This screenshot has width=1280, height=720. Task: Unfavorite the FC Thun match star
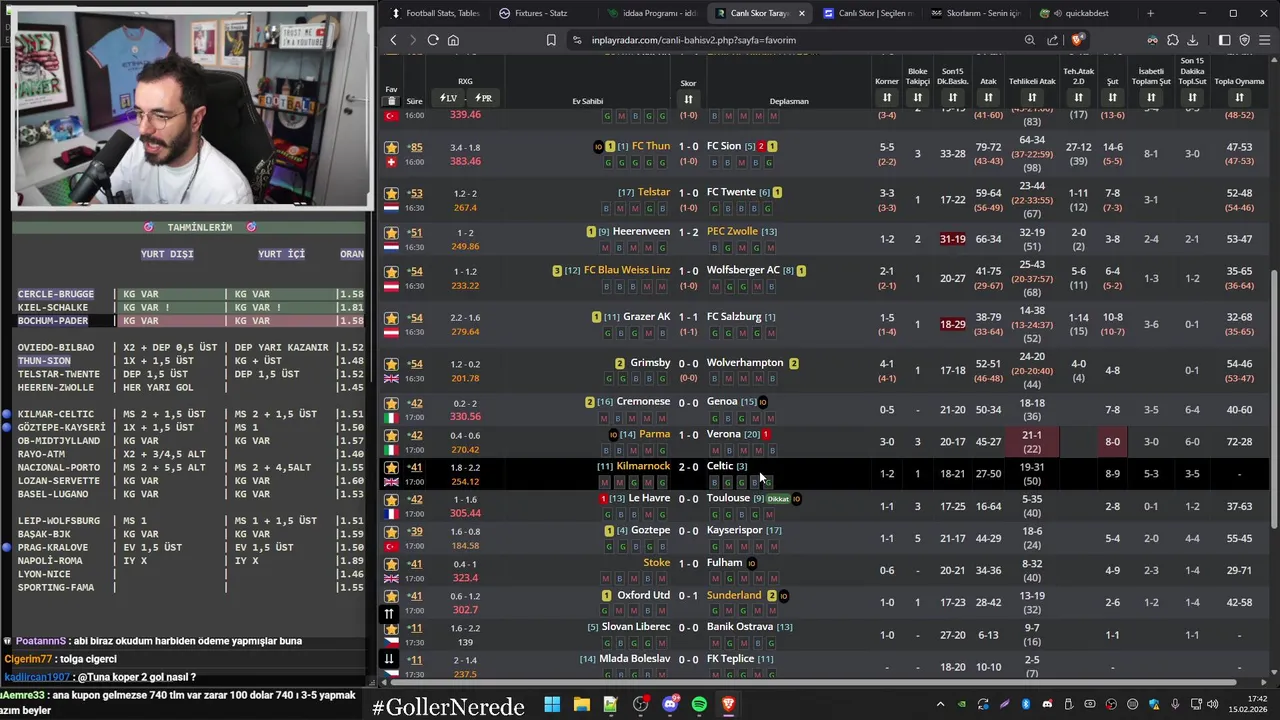391,147
